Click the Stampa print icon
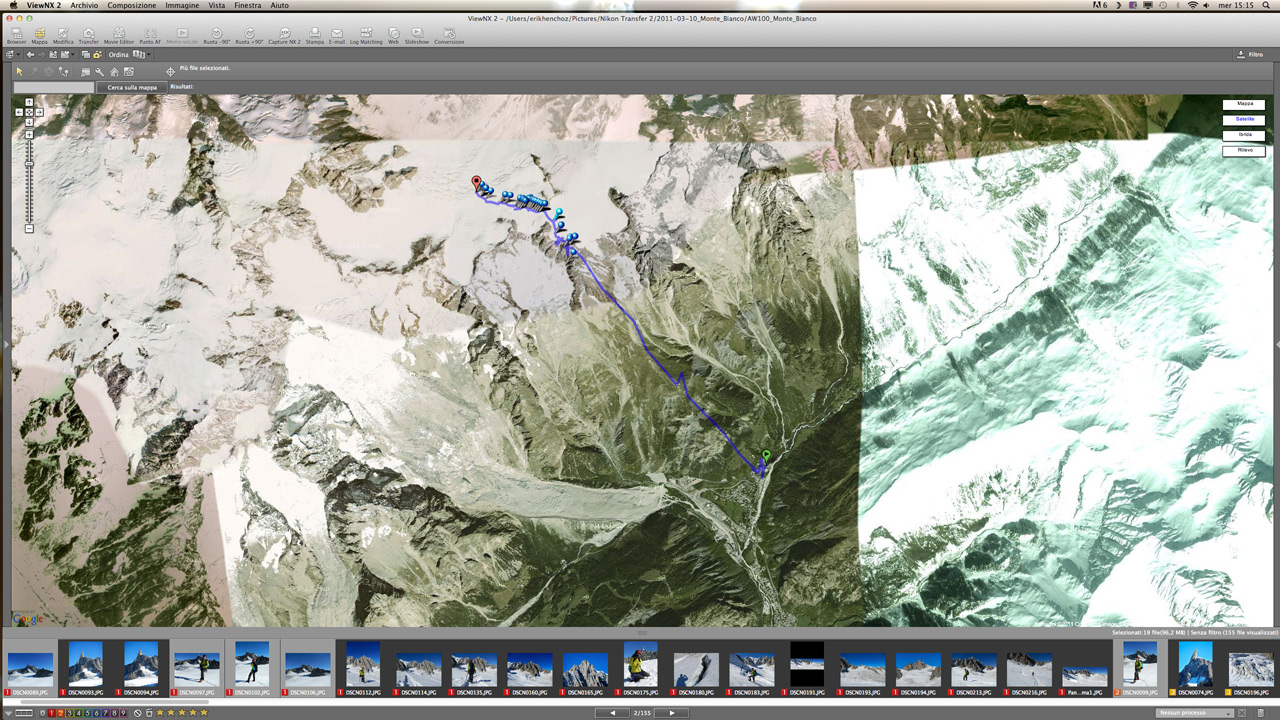1280x720 pixels. (x=315, y=36)
